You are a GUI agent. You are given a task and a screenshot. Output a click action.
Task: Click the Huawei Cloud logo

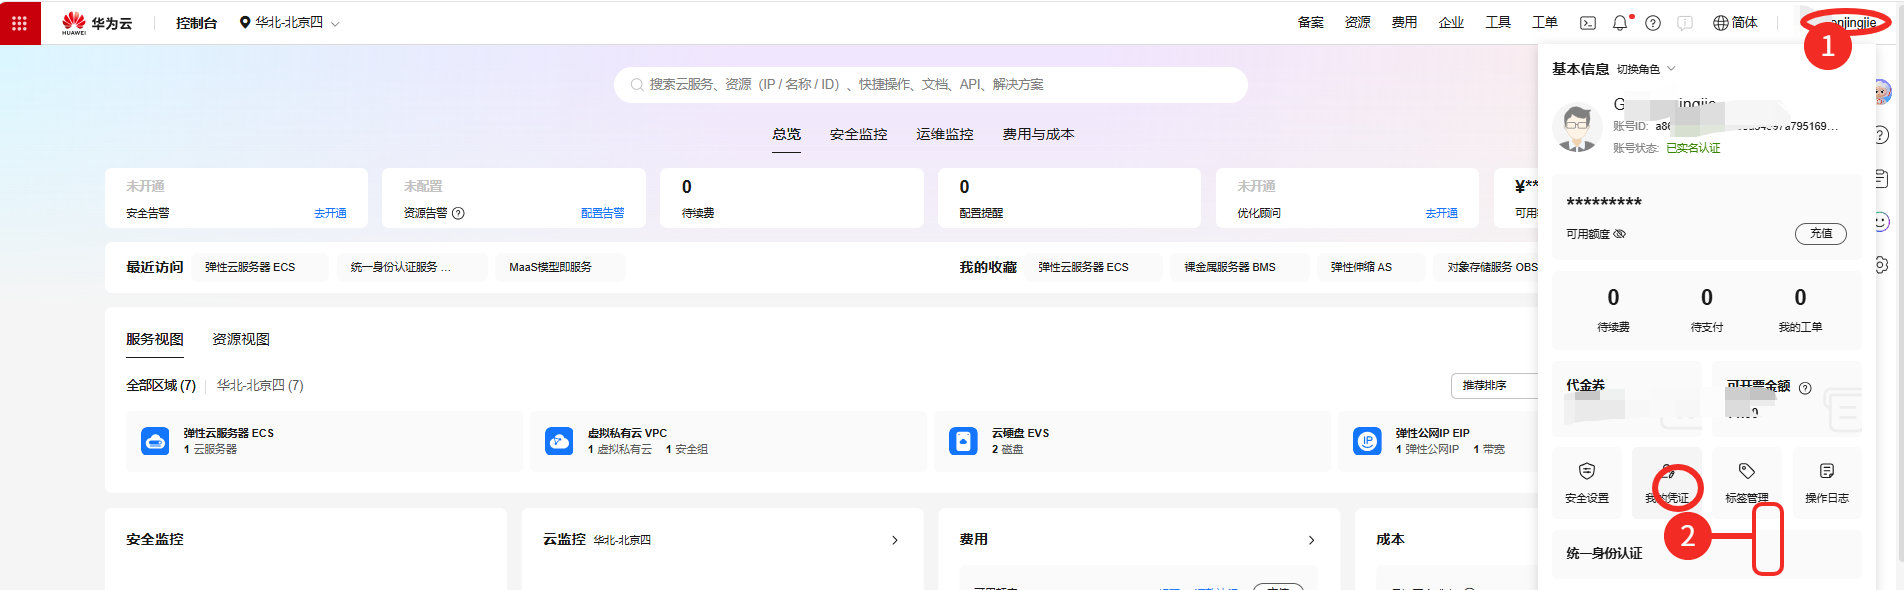tap(97, 23)
